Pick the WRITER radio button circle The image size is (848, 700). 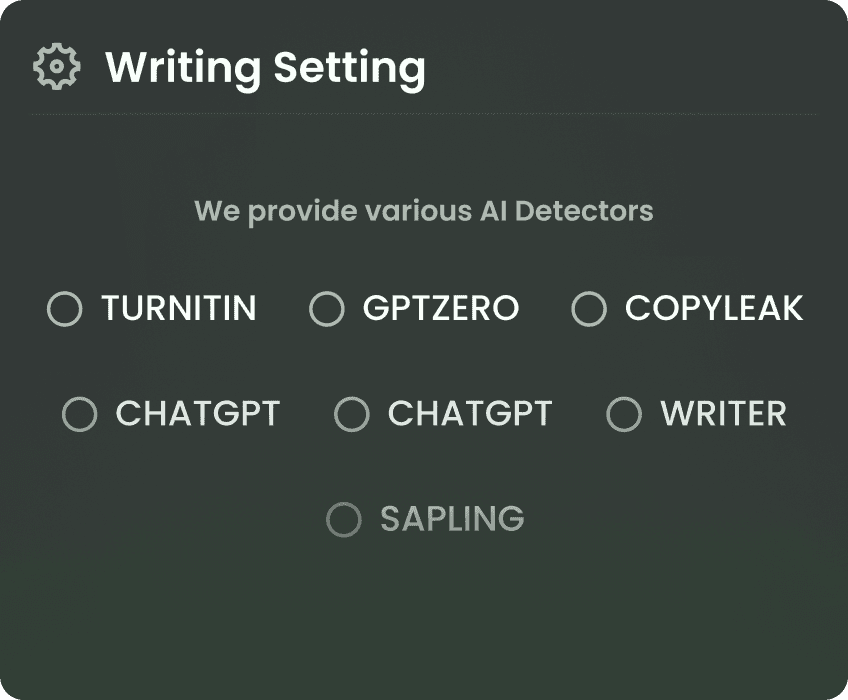pyautogui.click(x=624, y=414)
